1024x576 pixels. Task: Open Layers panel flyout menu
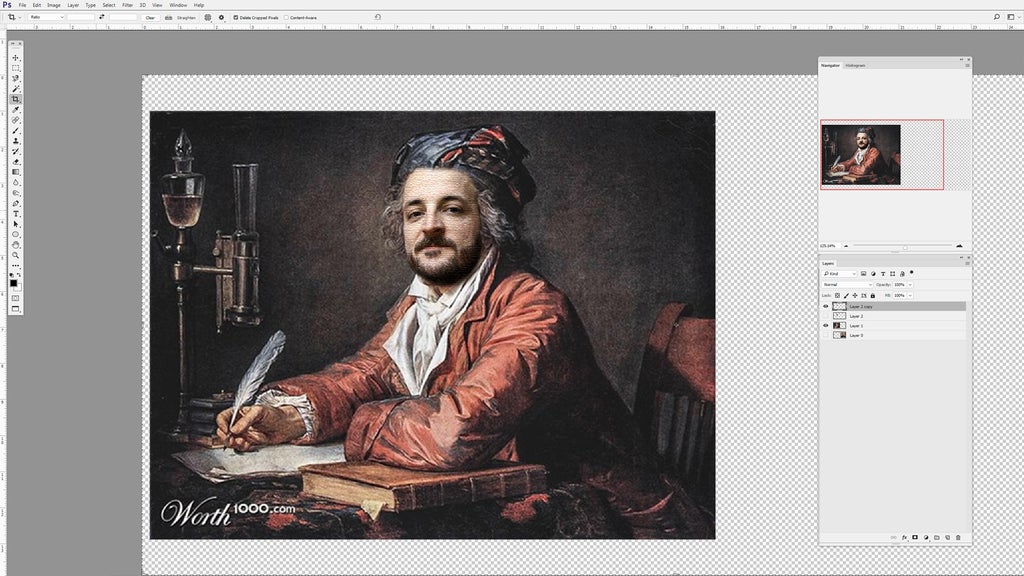coord(967,263)
